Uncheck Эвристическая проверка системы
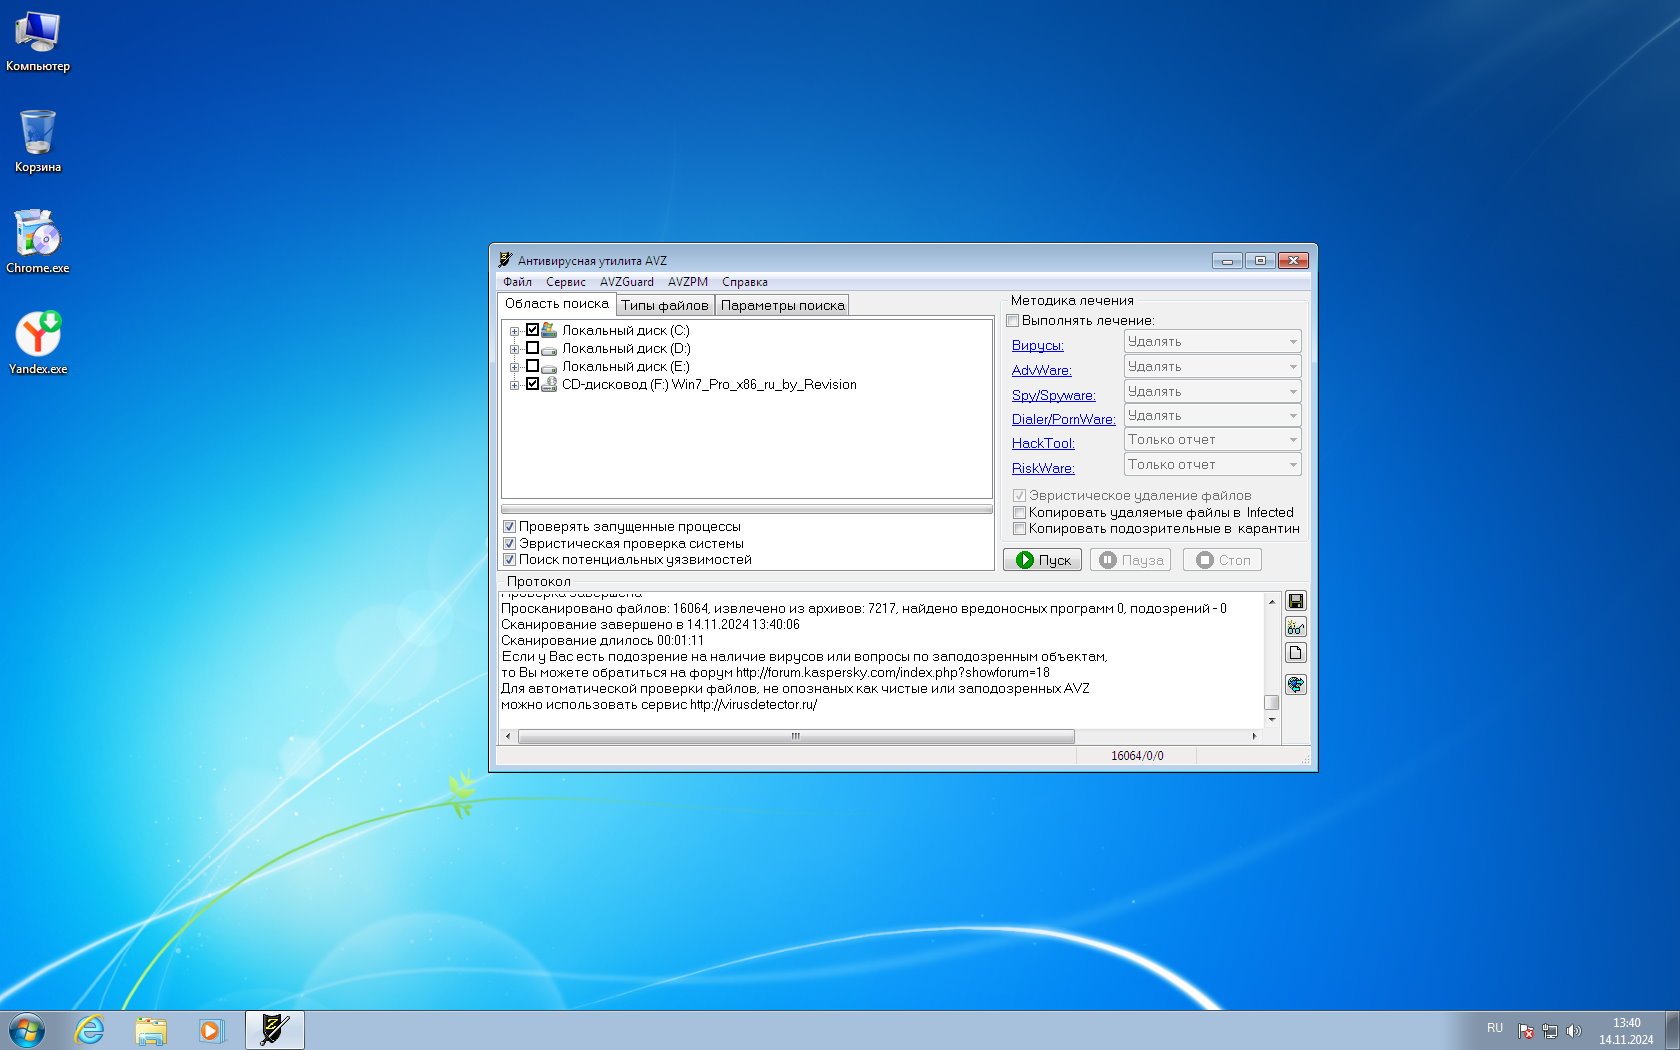1680x1050 pixels. (509, 543)
